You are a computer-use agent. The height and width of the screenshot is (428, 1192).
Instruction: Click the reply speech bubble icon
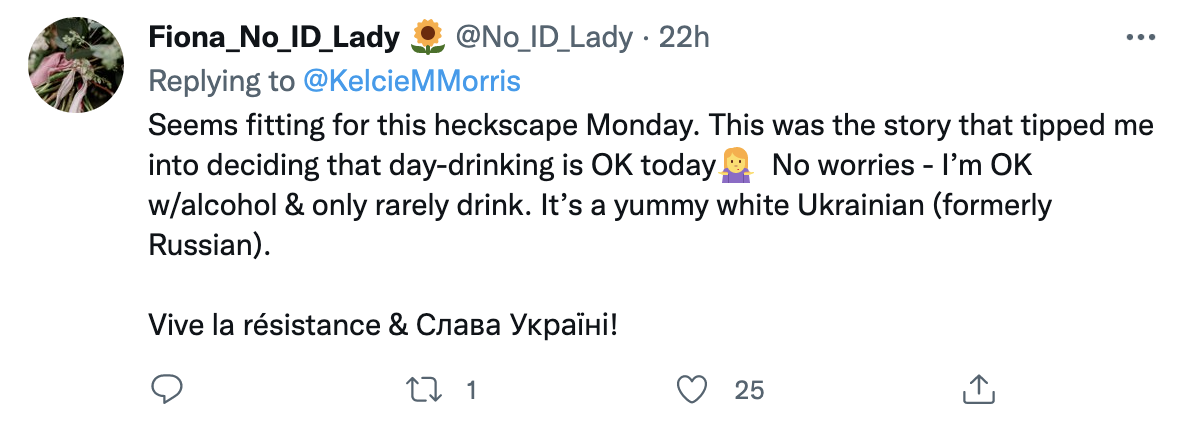[x=164, y=390]
